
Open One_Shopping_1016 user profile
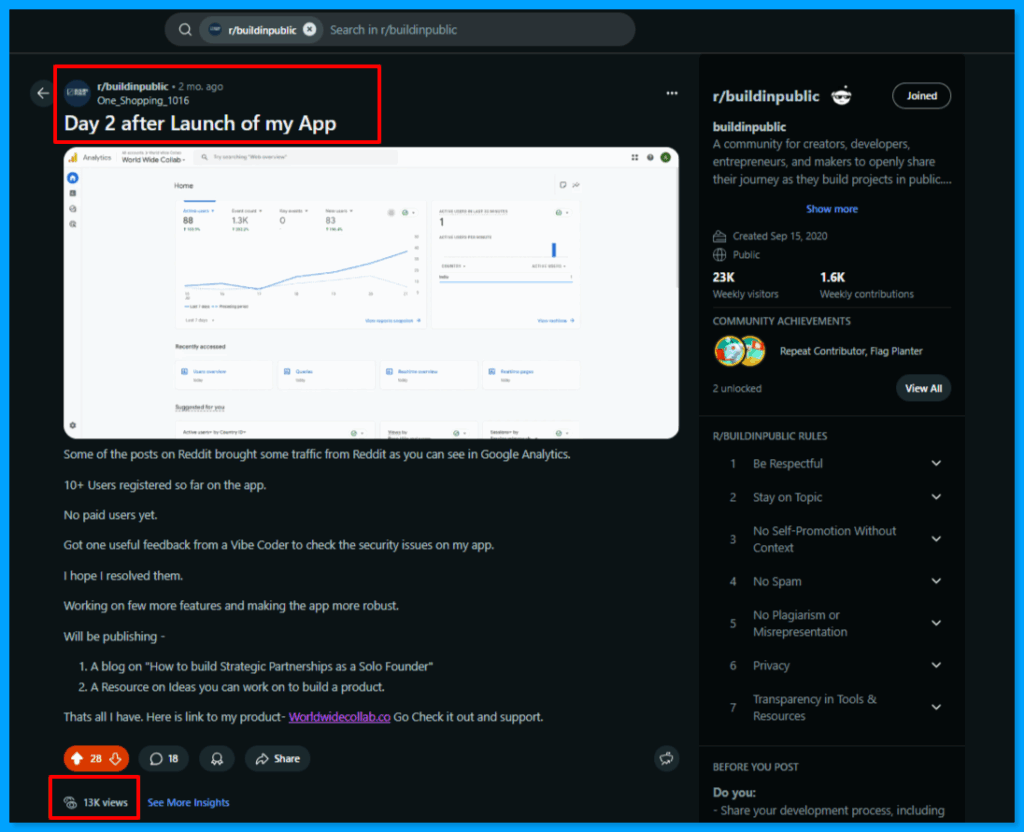[143, 101]
